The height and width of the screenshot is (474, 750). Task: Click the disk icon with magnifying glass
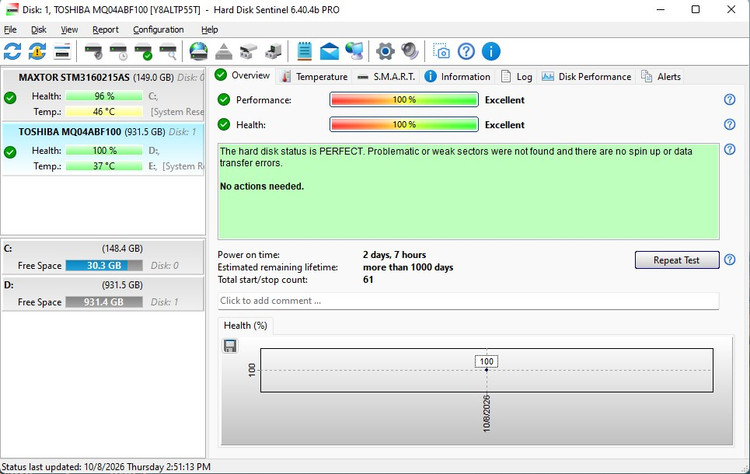pos(168,51)
